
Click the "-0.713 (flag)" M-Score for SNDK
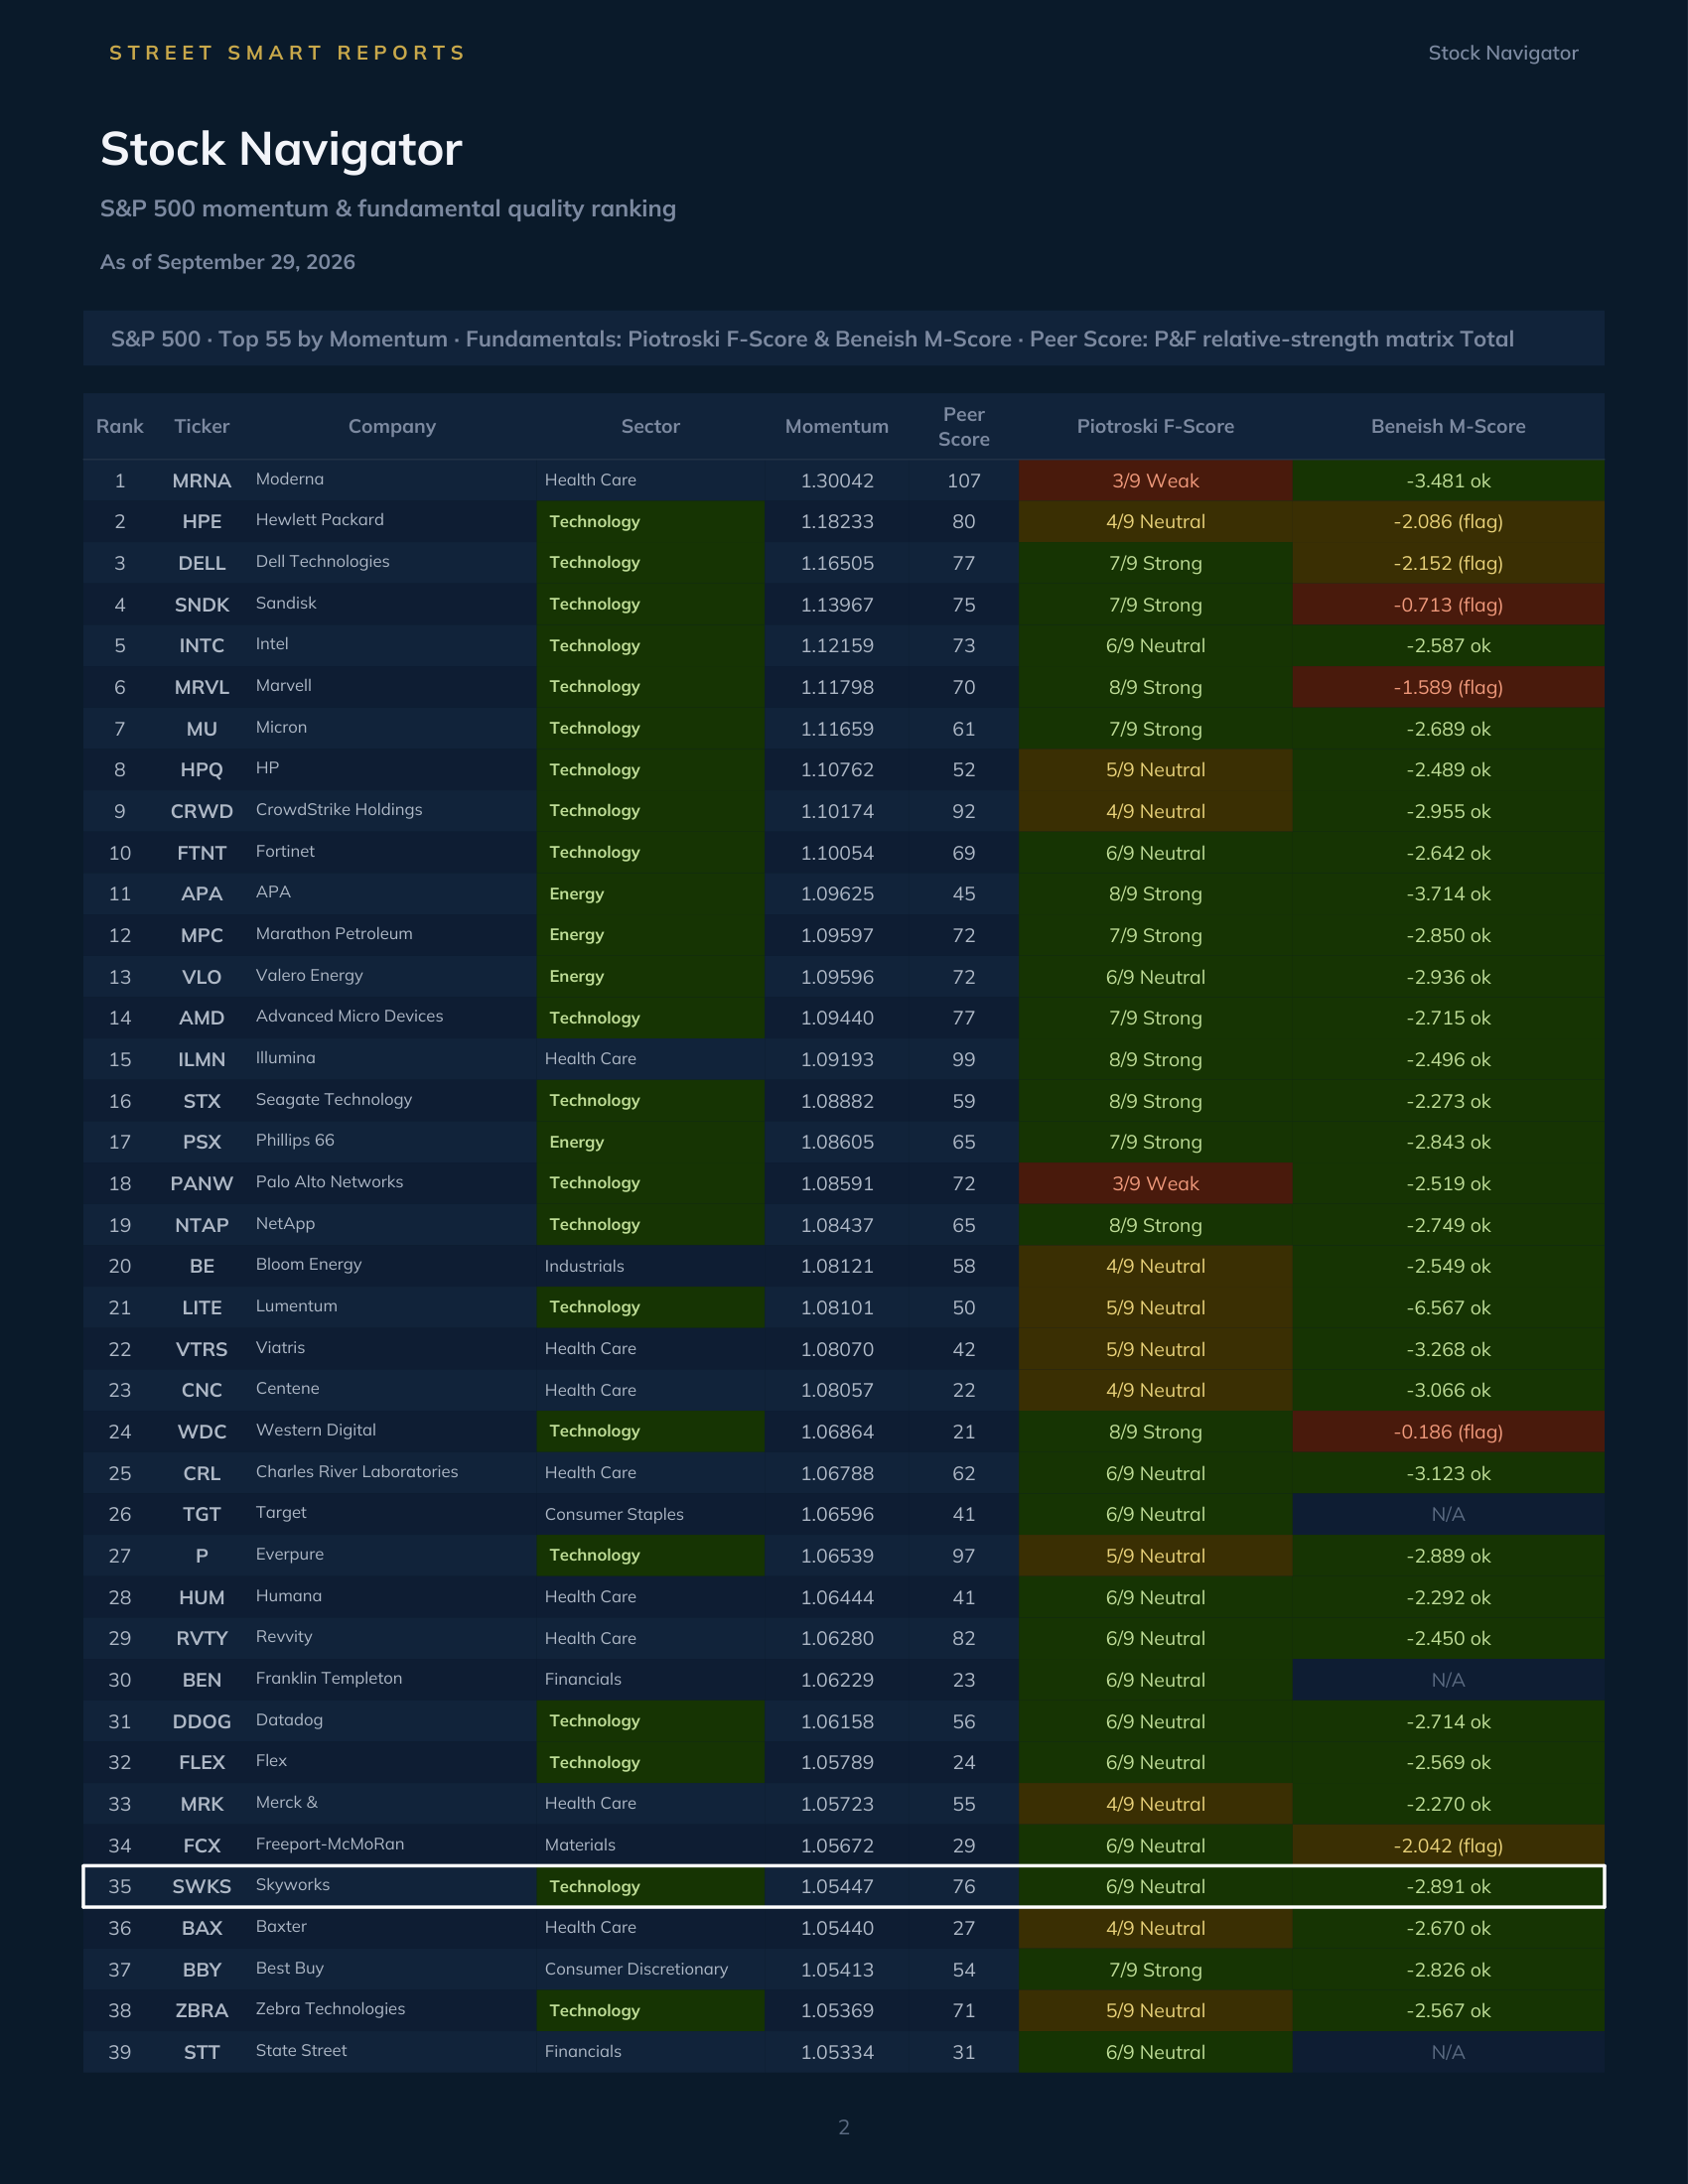(x=1448, y=605)
